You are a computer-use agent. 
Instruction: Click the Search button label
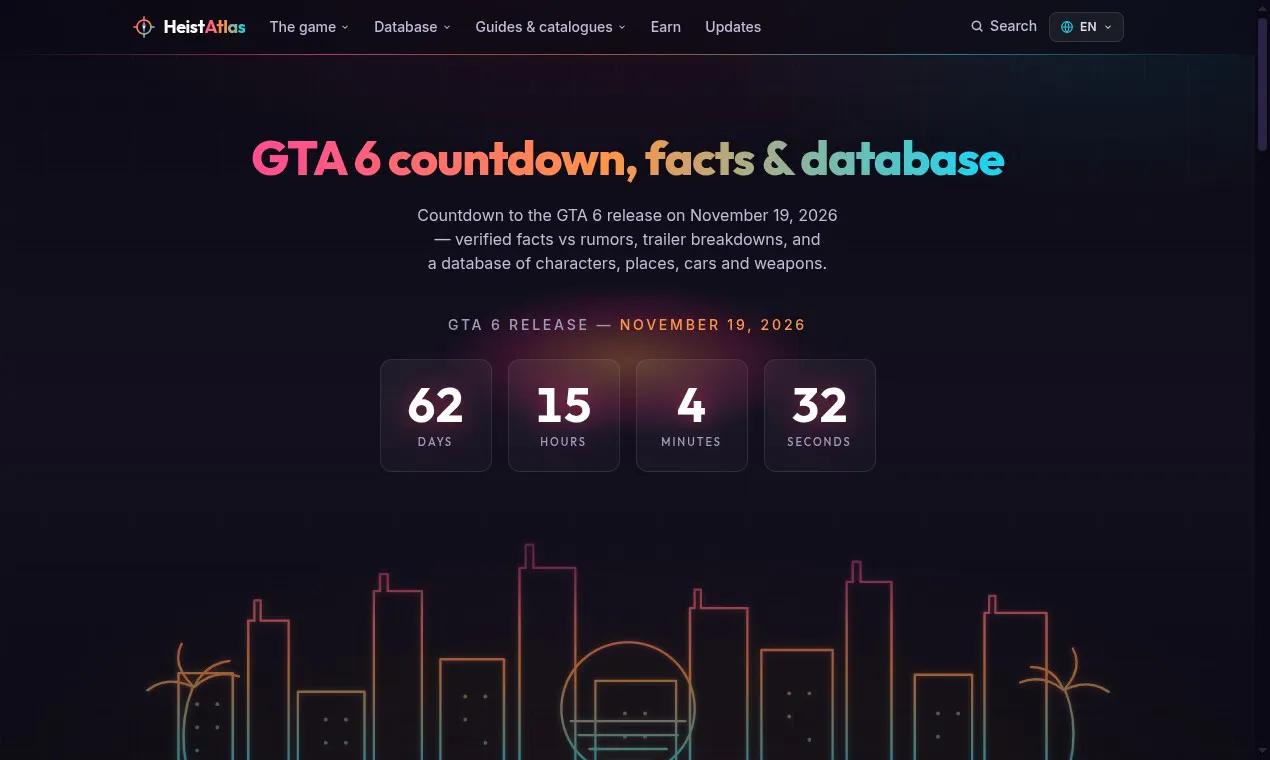pyautogui.click(x=1013, y=26)
